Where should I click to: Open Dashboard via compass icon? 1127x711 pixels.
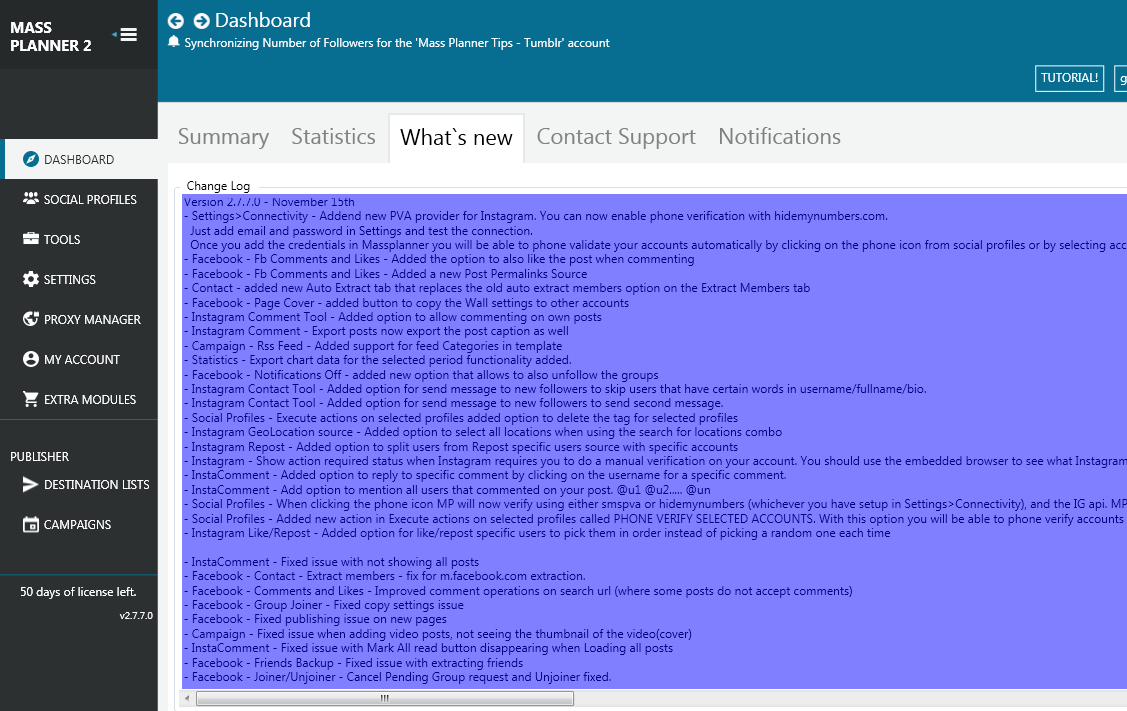[x=30, y=160]
